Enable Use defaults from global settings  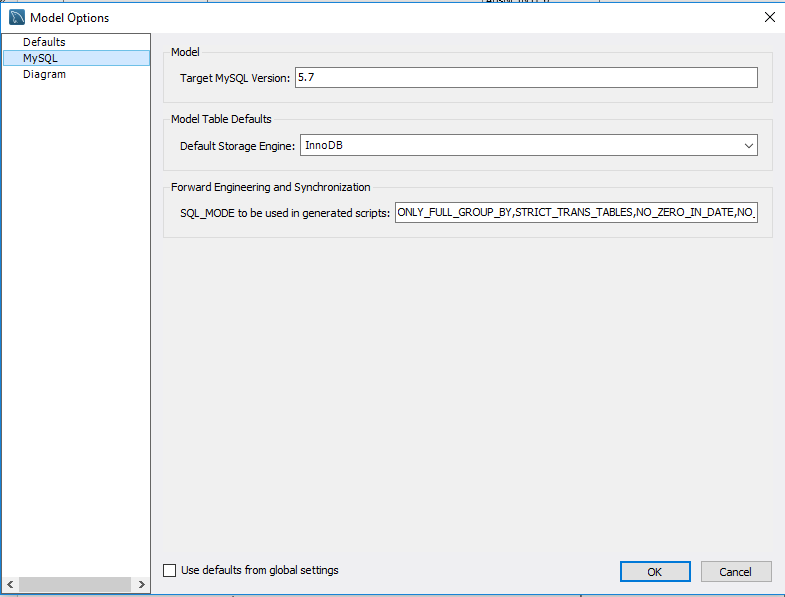170,570
